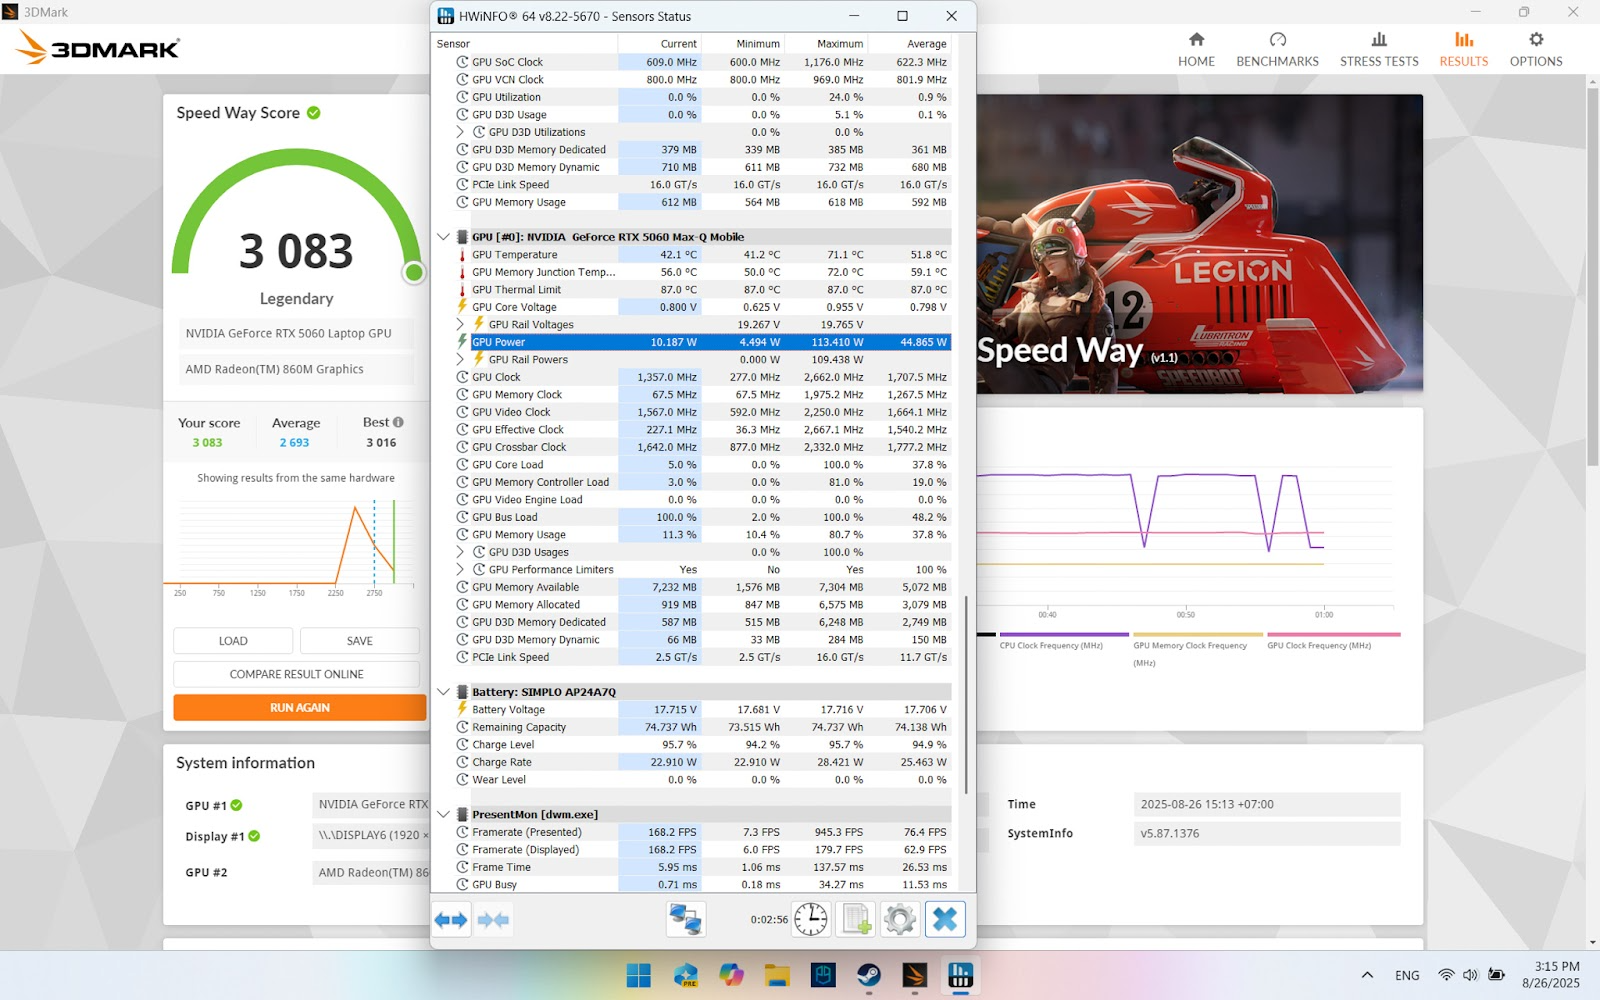Open 3DMark Options gear icon
This screenshot has width=1600, height=1000.
click(x=1536, y=40)
